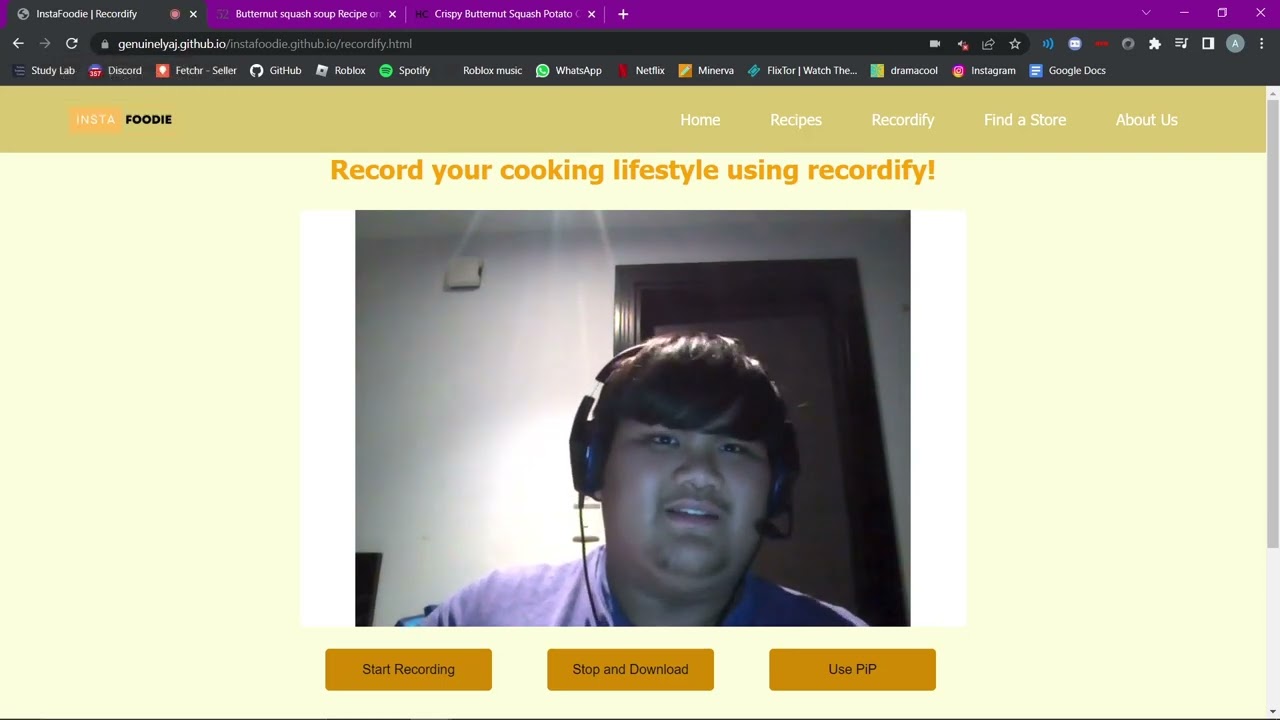
Task: Click the muted sound blocked icon in address bar
Action: pyautogui.click(x=962, y=44)
